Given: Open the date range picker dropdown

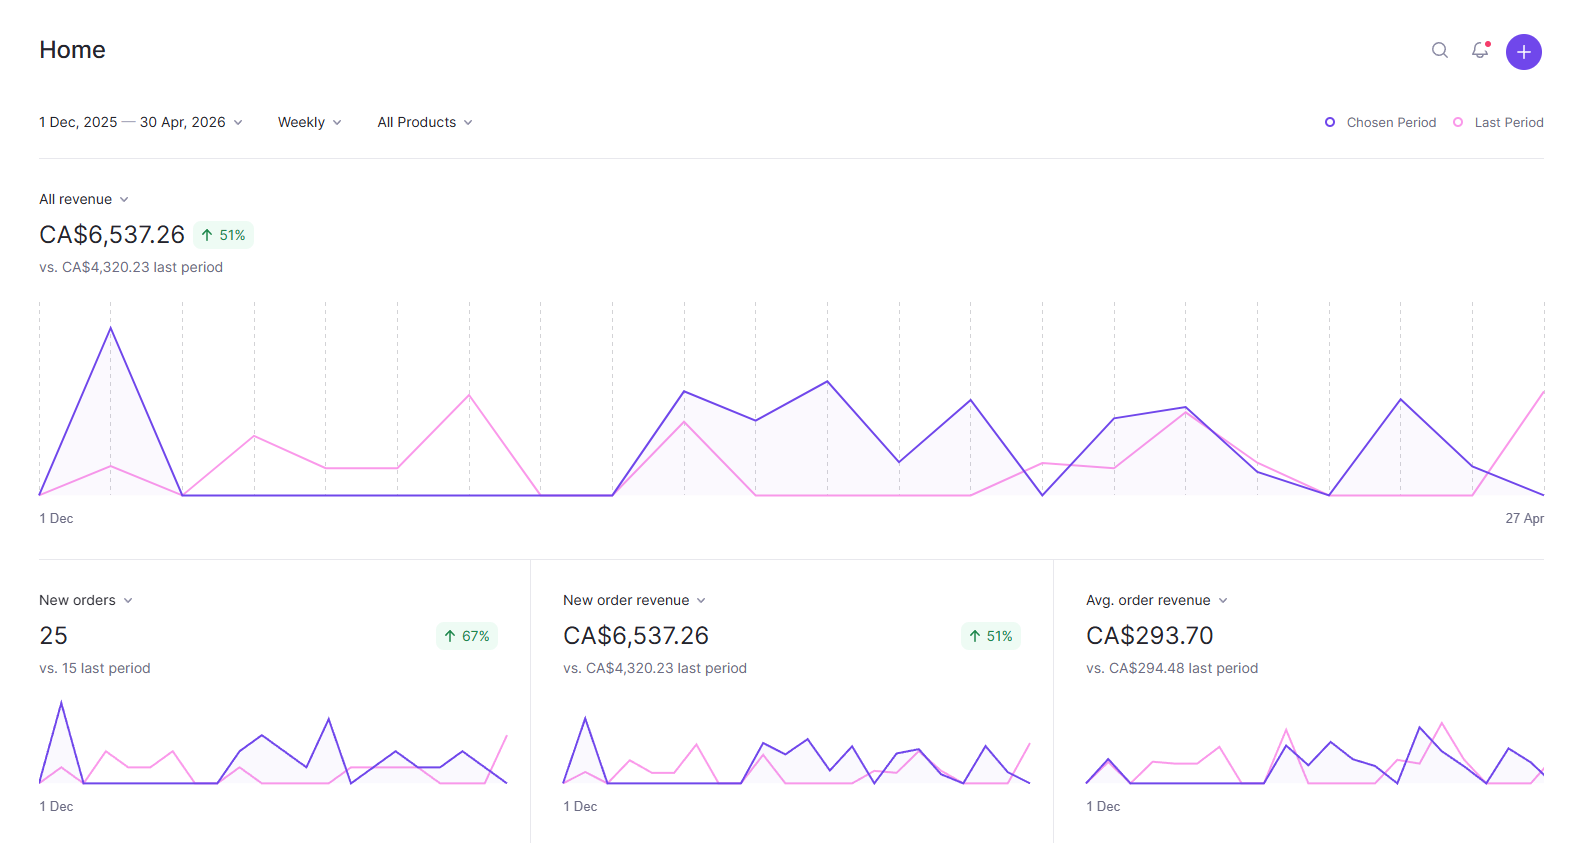Looking at the screenshot, I should coord(141,122).
